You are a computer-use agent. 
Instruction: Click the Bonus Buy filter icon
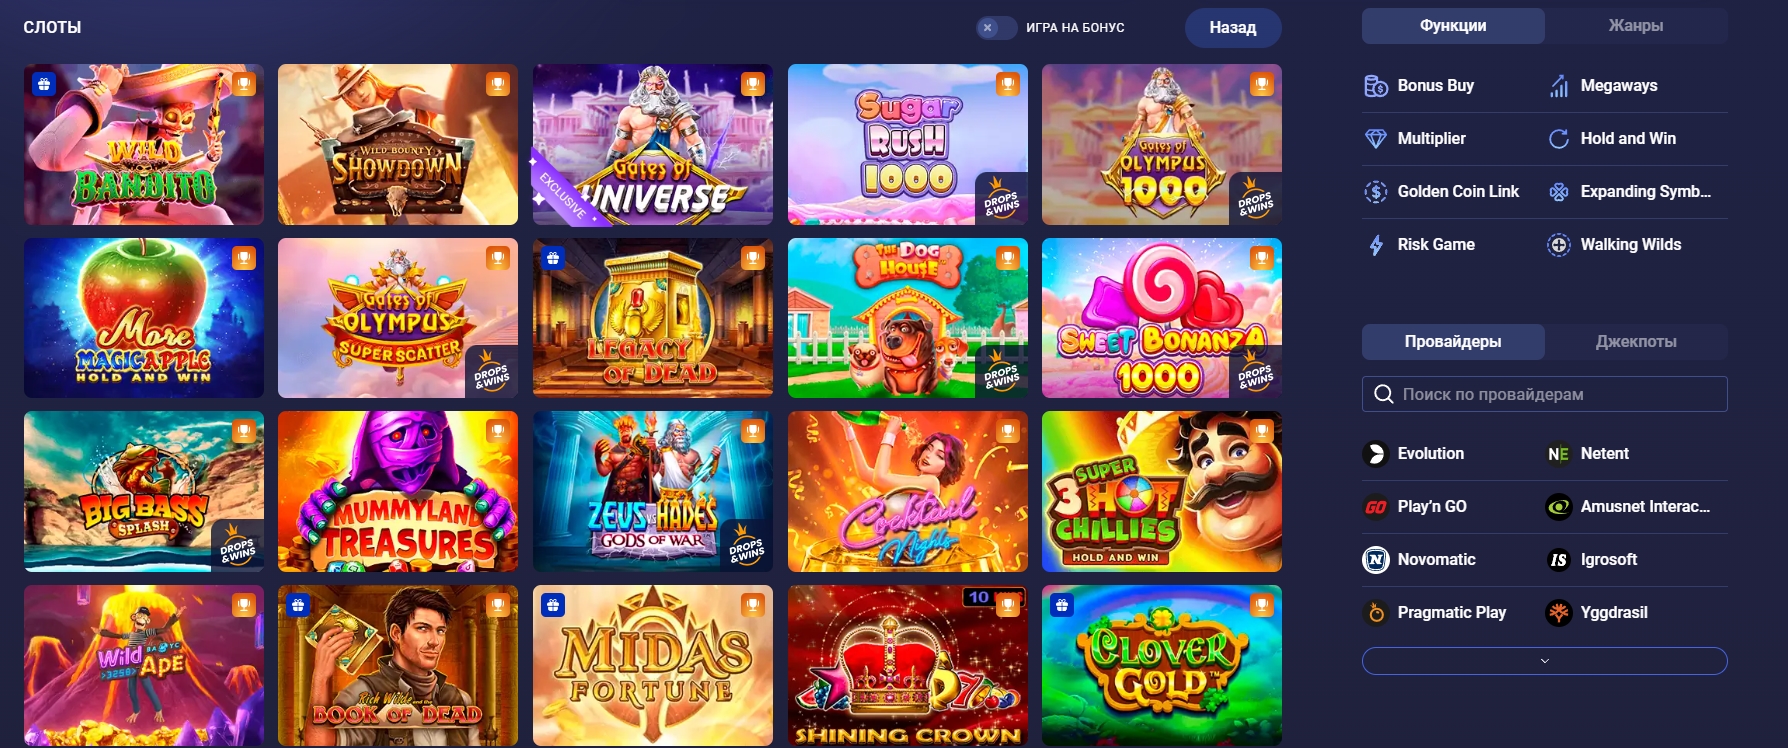pos(1376,86)
